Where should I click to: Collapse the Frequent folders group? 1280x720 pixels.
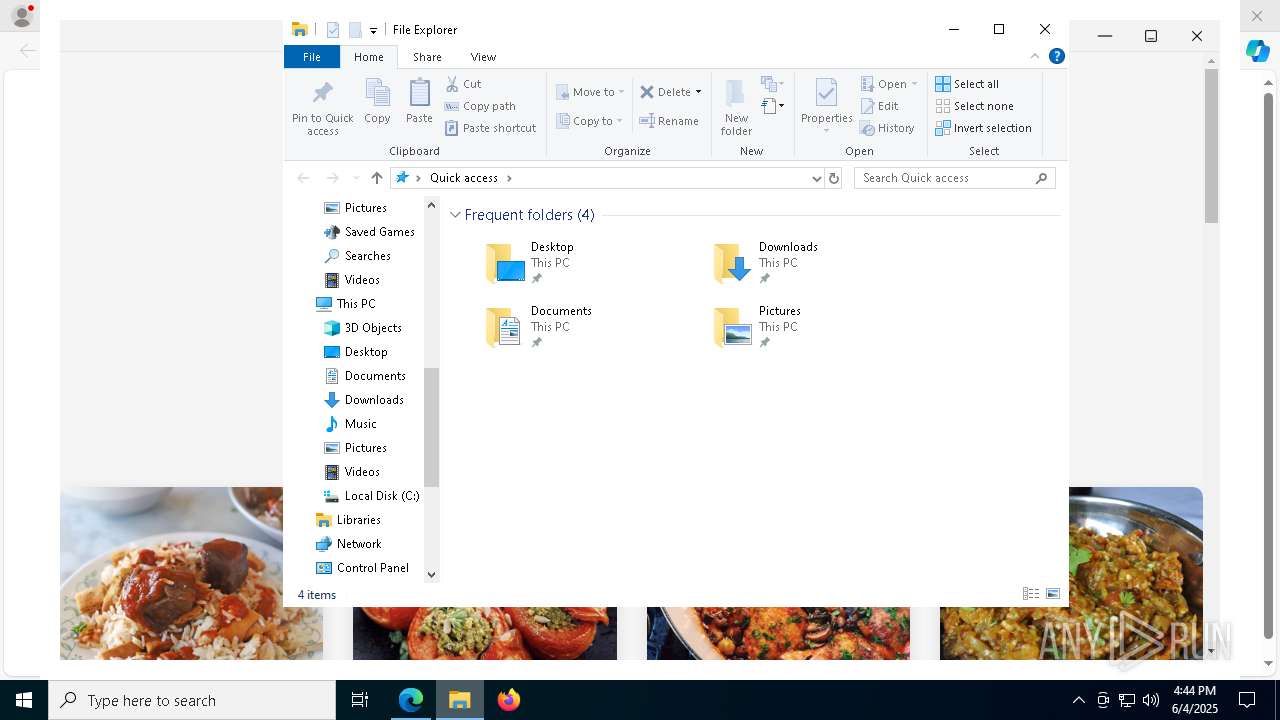(455, 215)
